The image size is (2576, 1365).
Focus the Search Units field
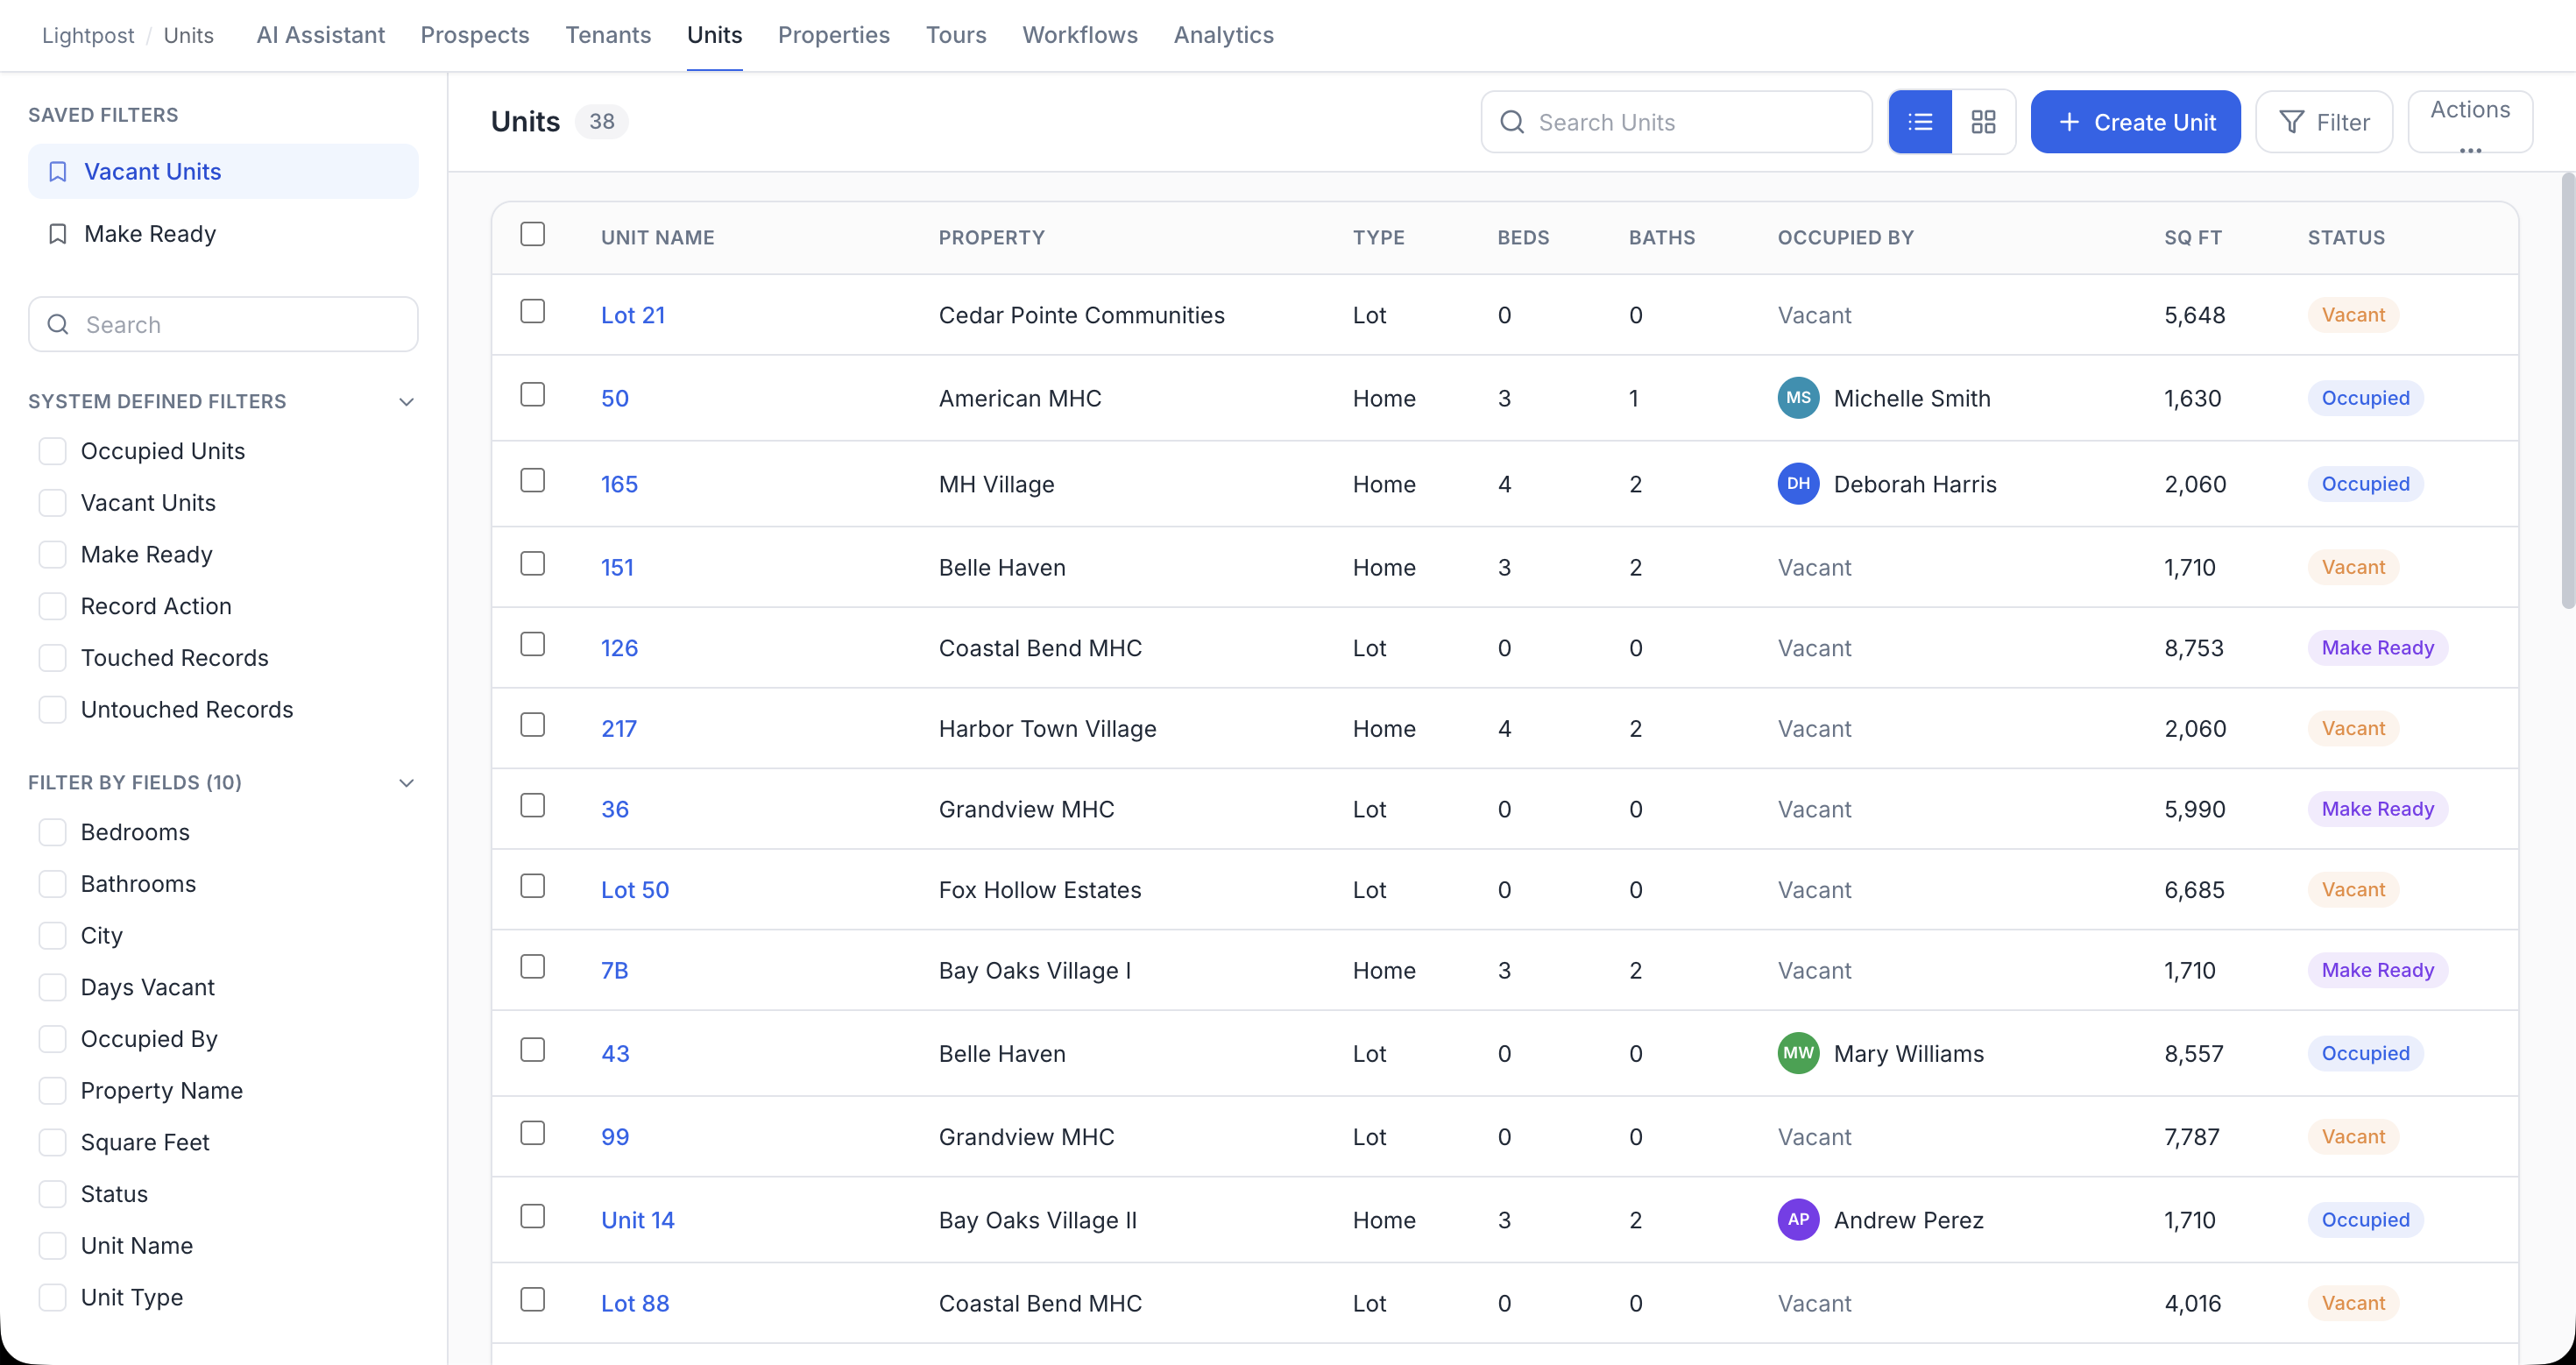(x=1676, y=122)
